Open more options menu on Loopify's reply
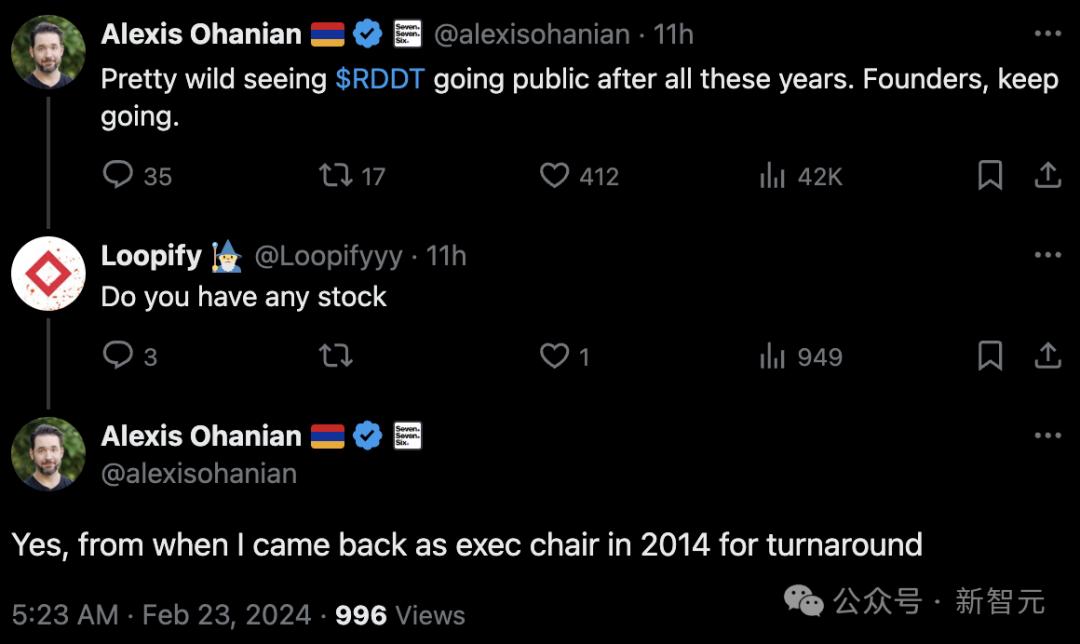Viewport: 1080px width, 644px height. [x=1047, y=255]
